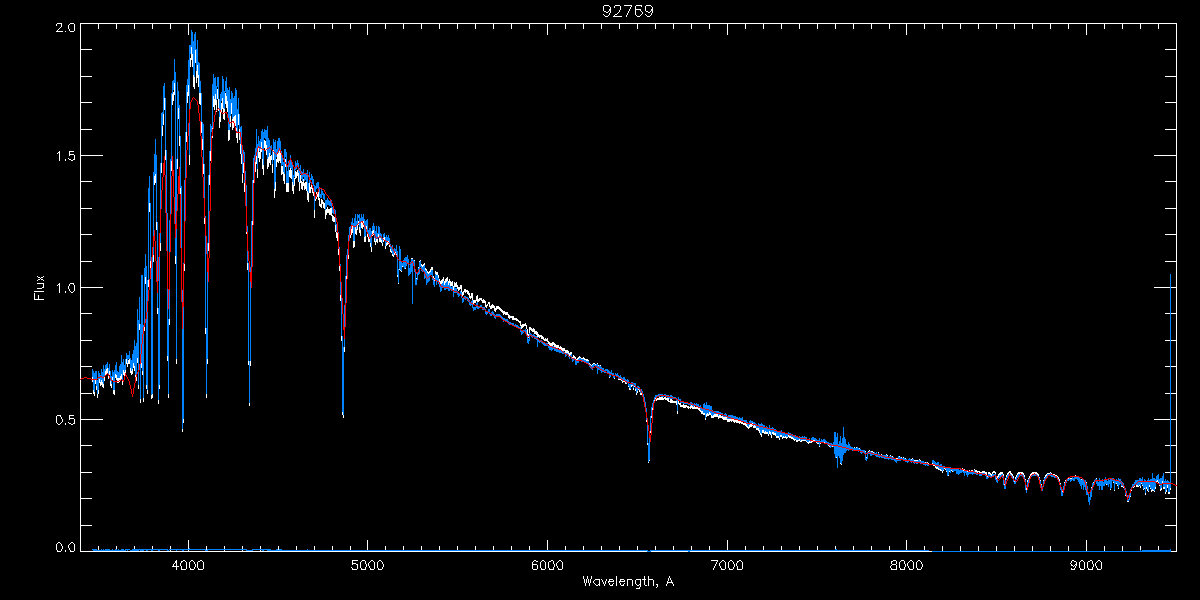Select the 4000 wavelength tick label
Screen dimensions: 1200x600
tap(187, 566)
